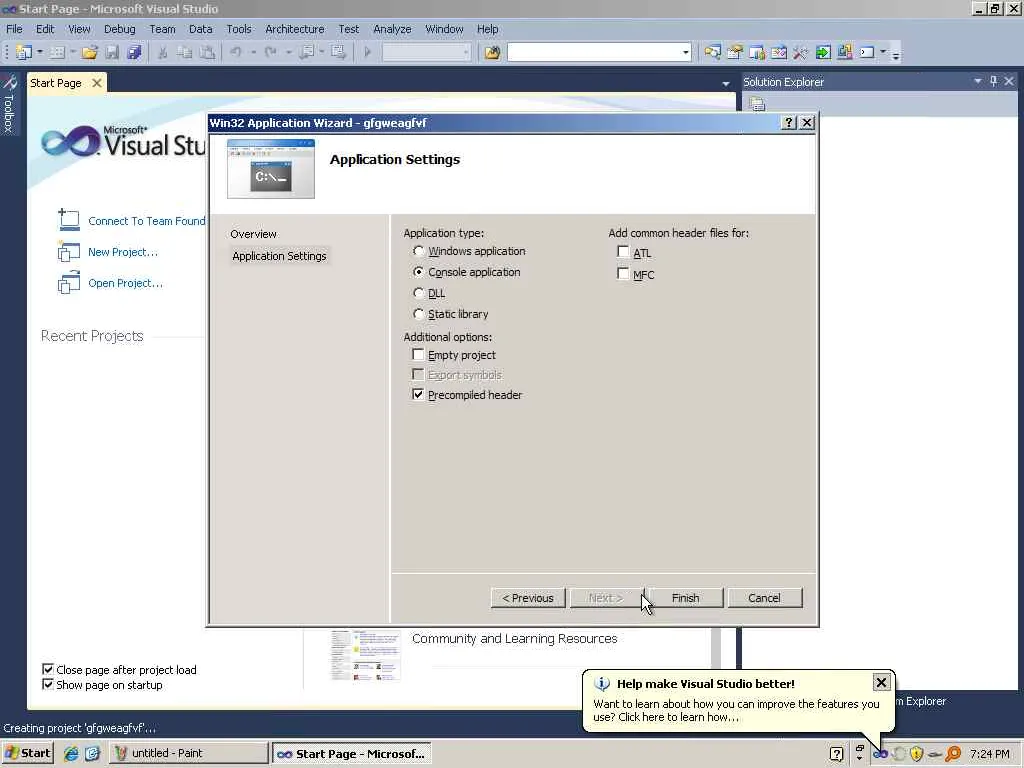Enable the Empty project checkbox

(418, 355)
